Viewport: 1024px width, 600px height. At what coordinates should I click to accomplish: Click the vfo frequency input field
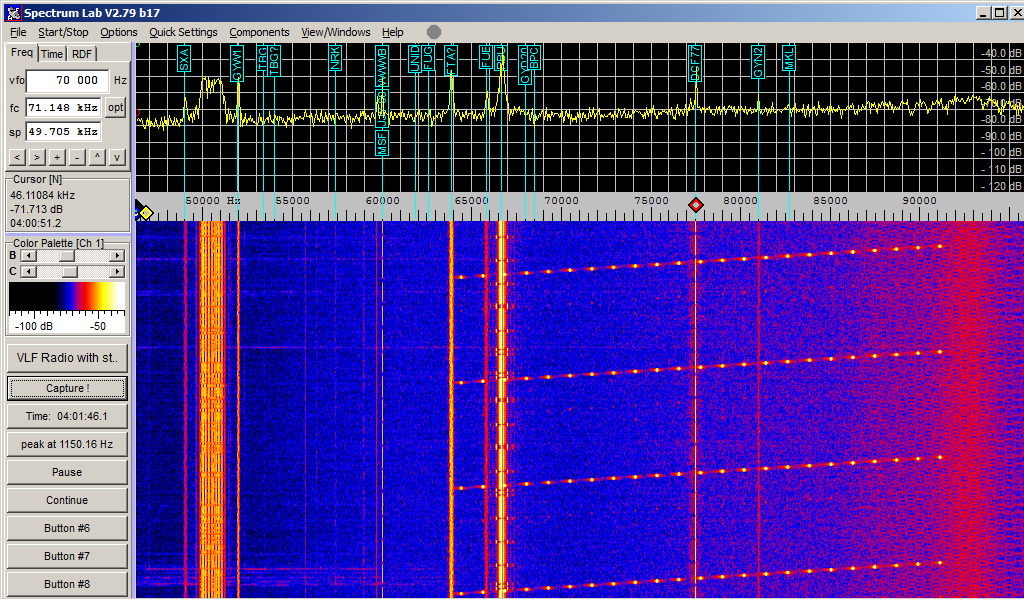(66, 80)
